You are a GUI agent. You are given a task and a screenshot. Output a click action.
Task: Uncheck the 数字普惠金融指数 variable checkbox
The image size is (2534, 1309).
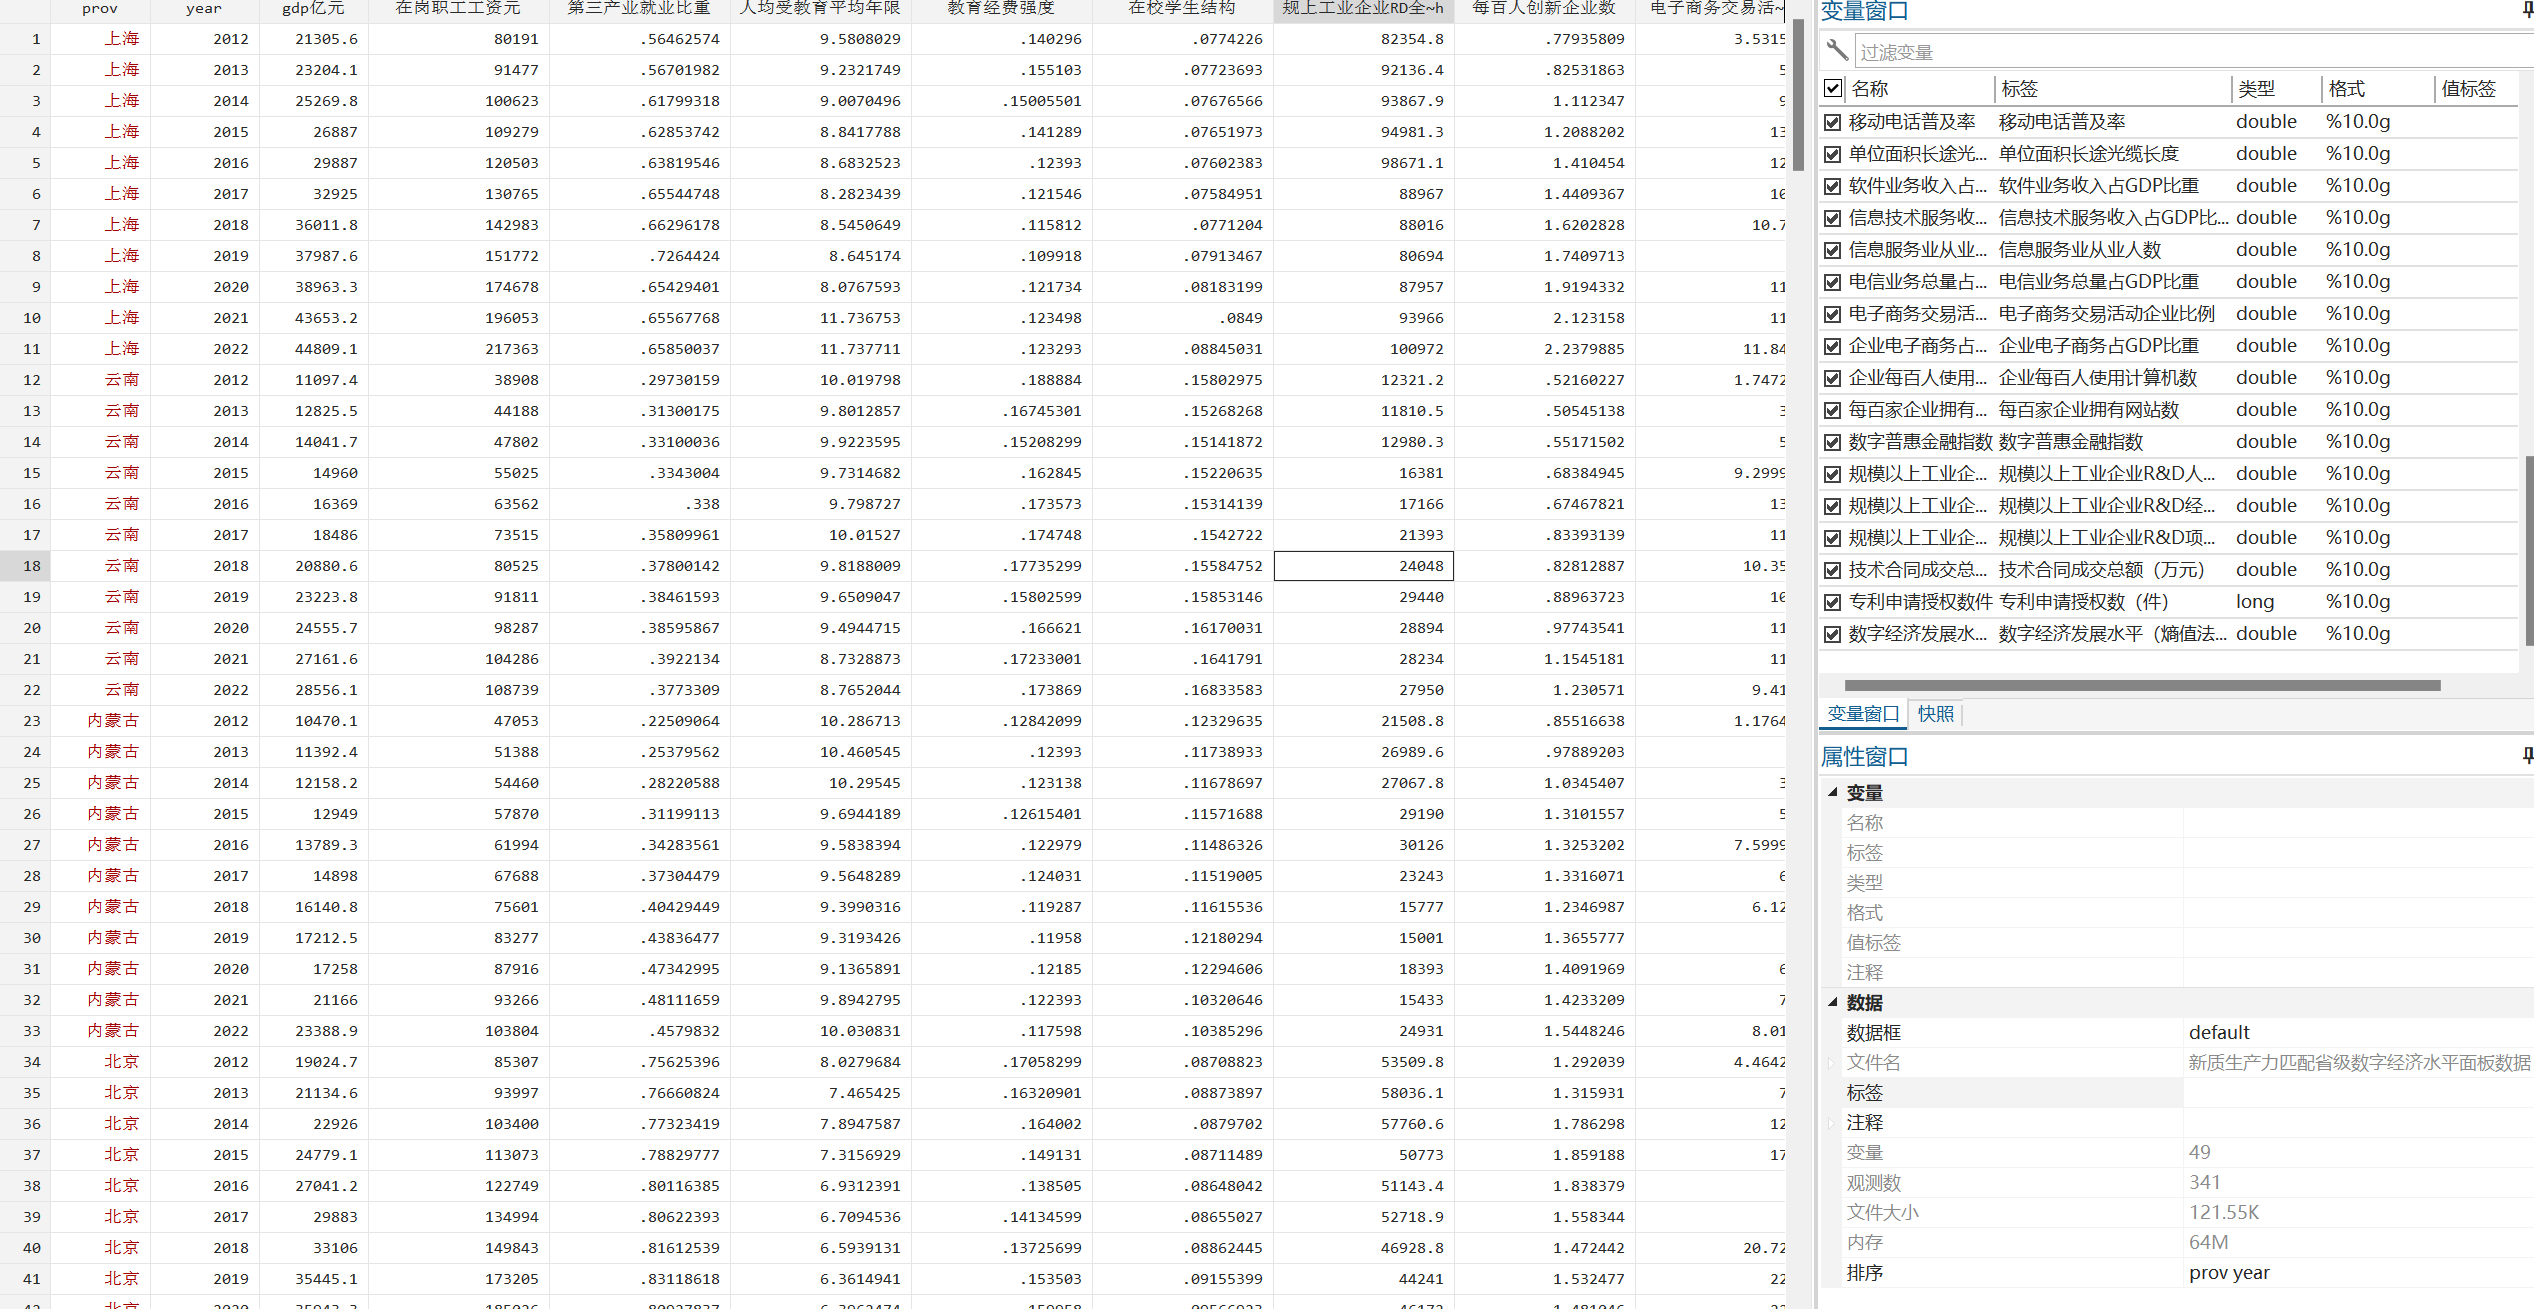click(x=1833, y=442)
